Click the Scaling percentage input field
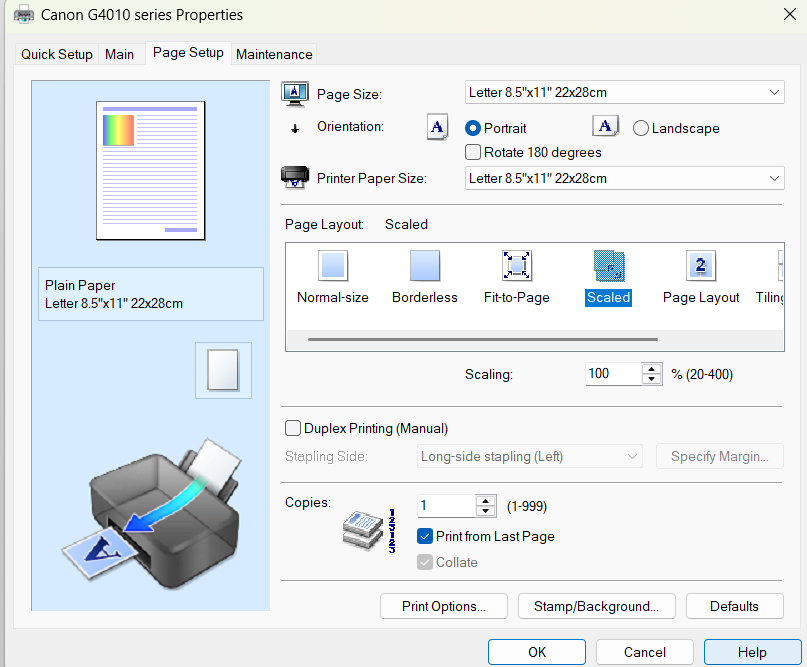 613,374
